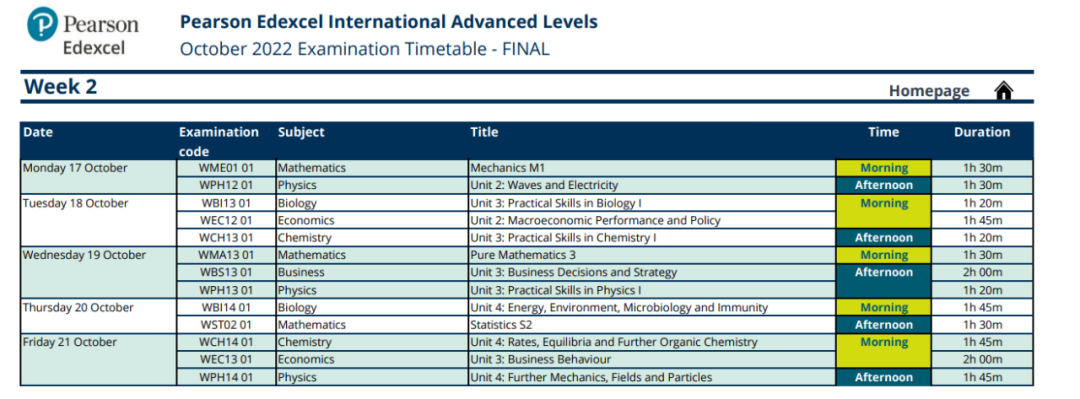1080x399 pixels.
Task: Click the Friday 21 October date cell
Action: 98,360
